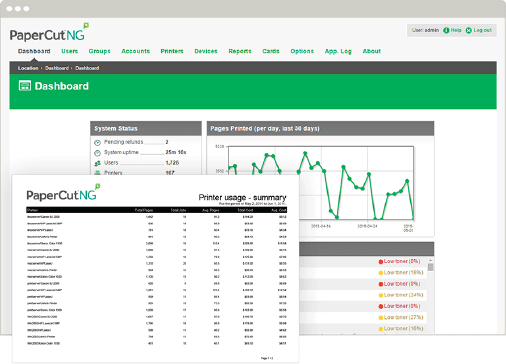
Task: Click the Pending refunds status icon
Action: [x=97, y=143]
